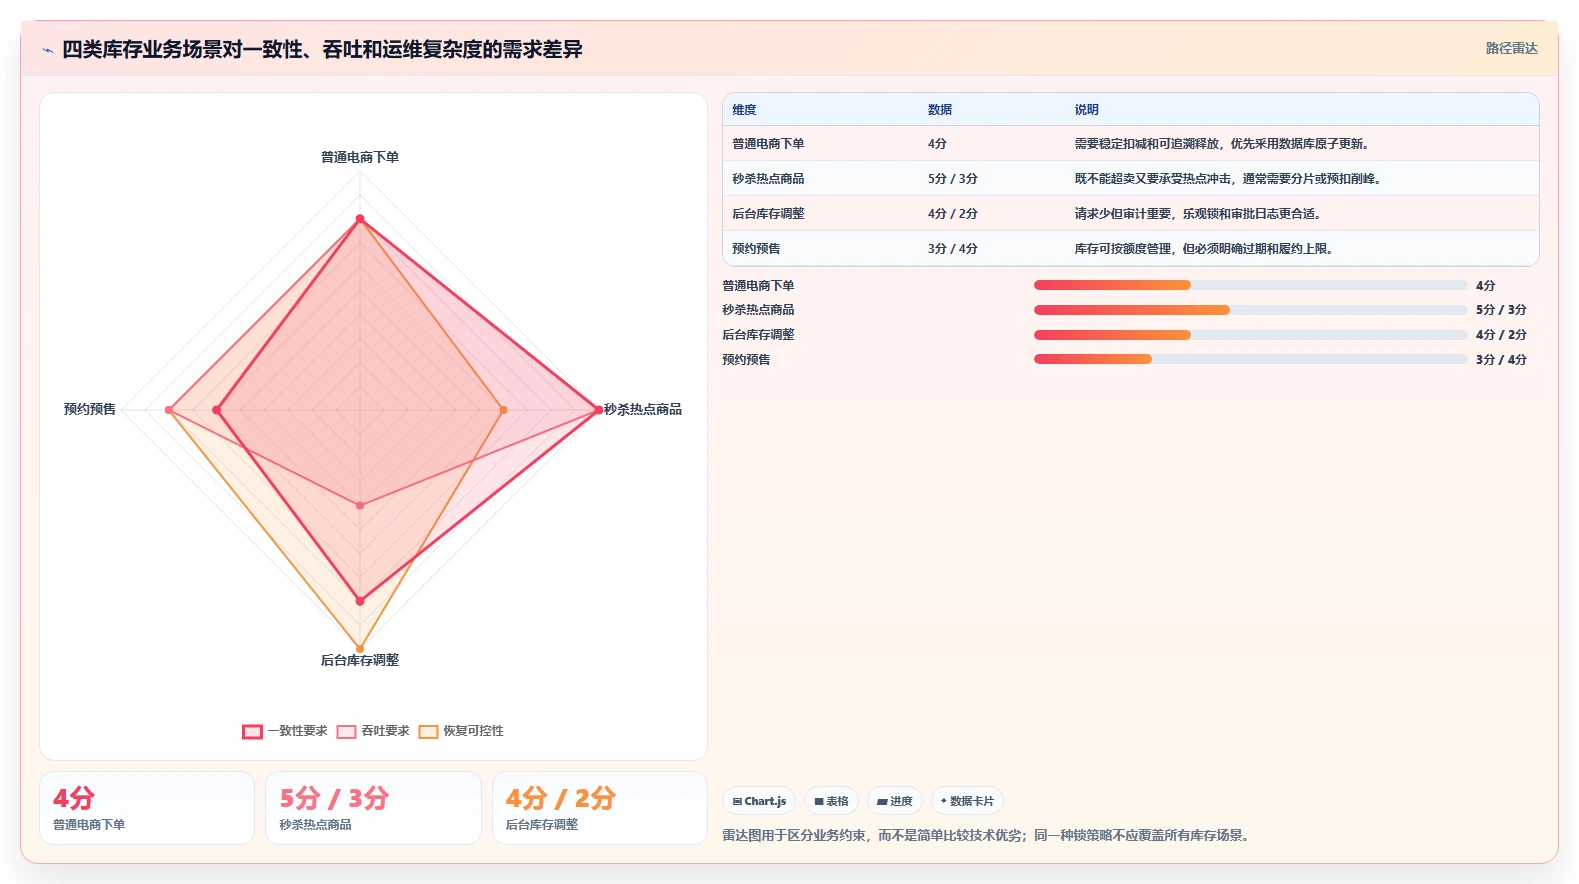Image resolution: width=1579 pixels, height=884 pixels.
Task: Click the 秒杀热点商品 radar axis label
Action: (x=643, y=409)
